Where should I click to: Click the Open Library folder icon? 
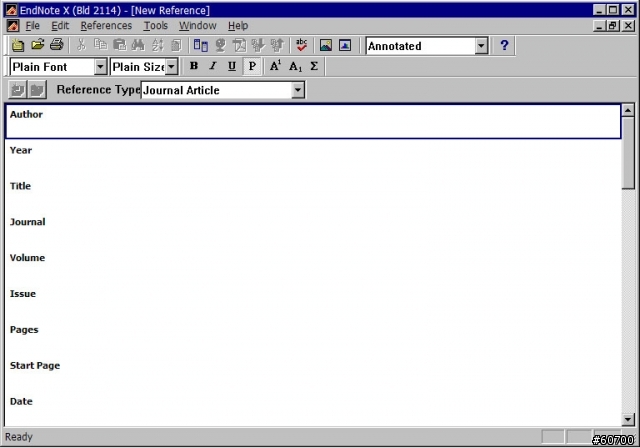(37, 44)
